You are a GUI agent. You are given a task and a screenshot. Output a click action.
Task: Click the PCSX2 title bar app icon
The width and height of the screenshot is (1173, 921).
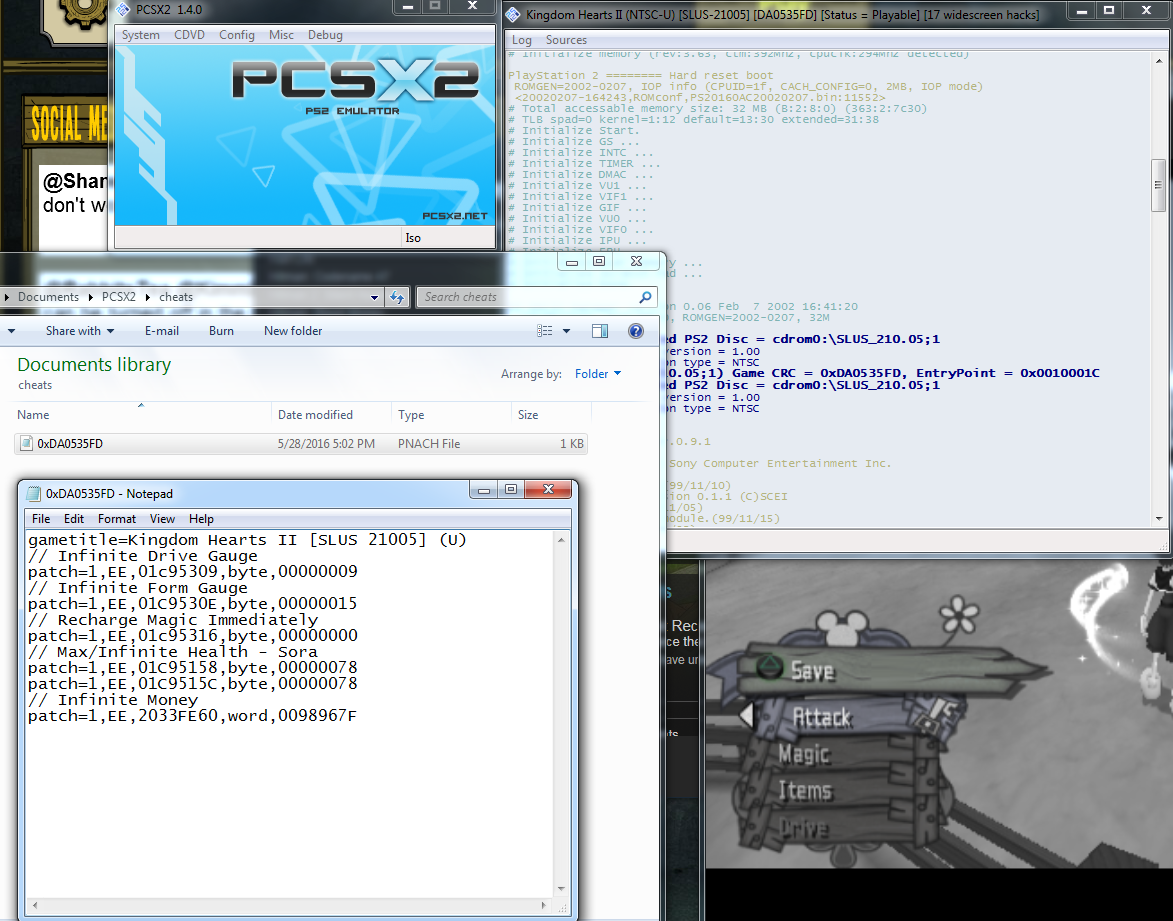click(x=123, y=10)
